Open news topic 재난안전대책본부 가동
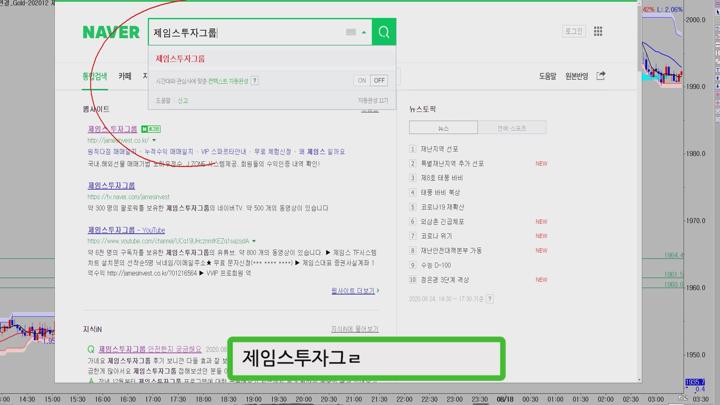720x405 pixels. click(x=451, y=251)
